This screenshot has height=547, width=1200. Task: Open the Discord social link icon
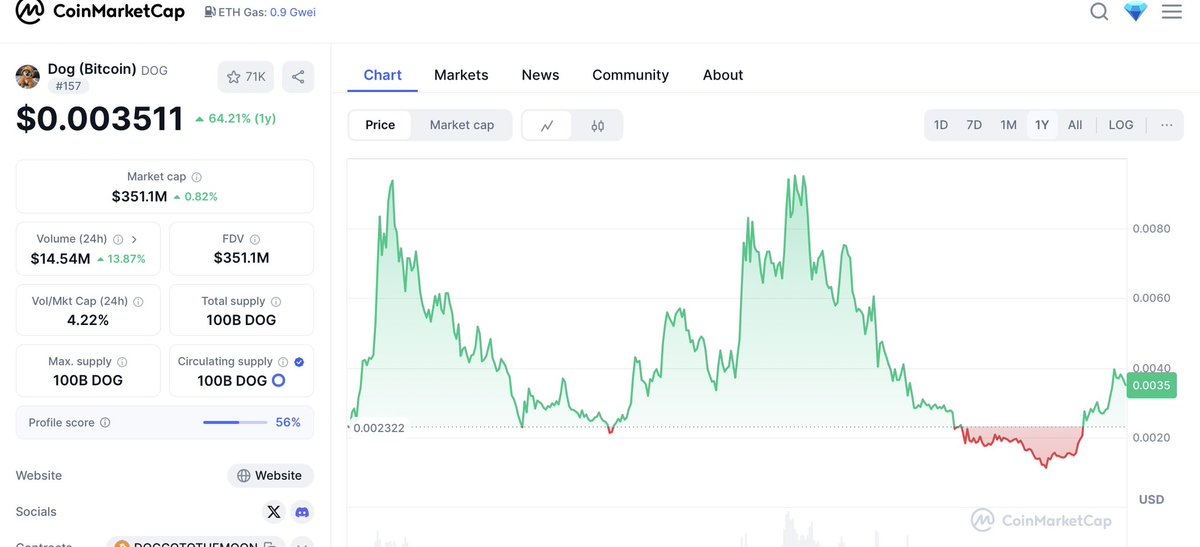(302, 512)
